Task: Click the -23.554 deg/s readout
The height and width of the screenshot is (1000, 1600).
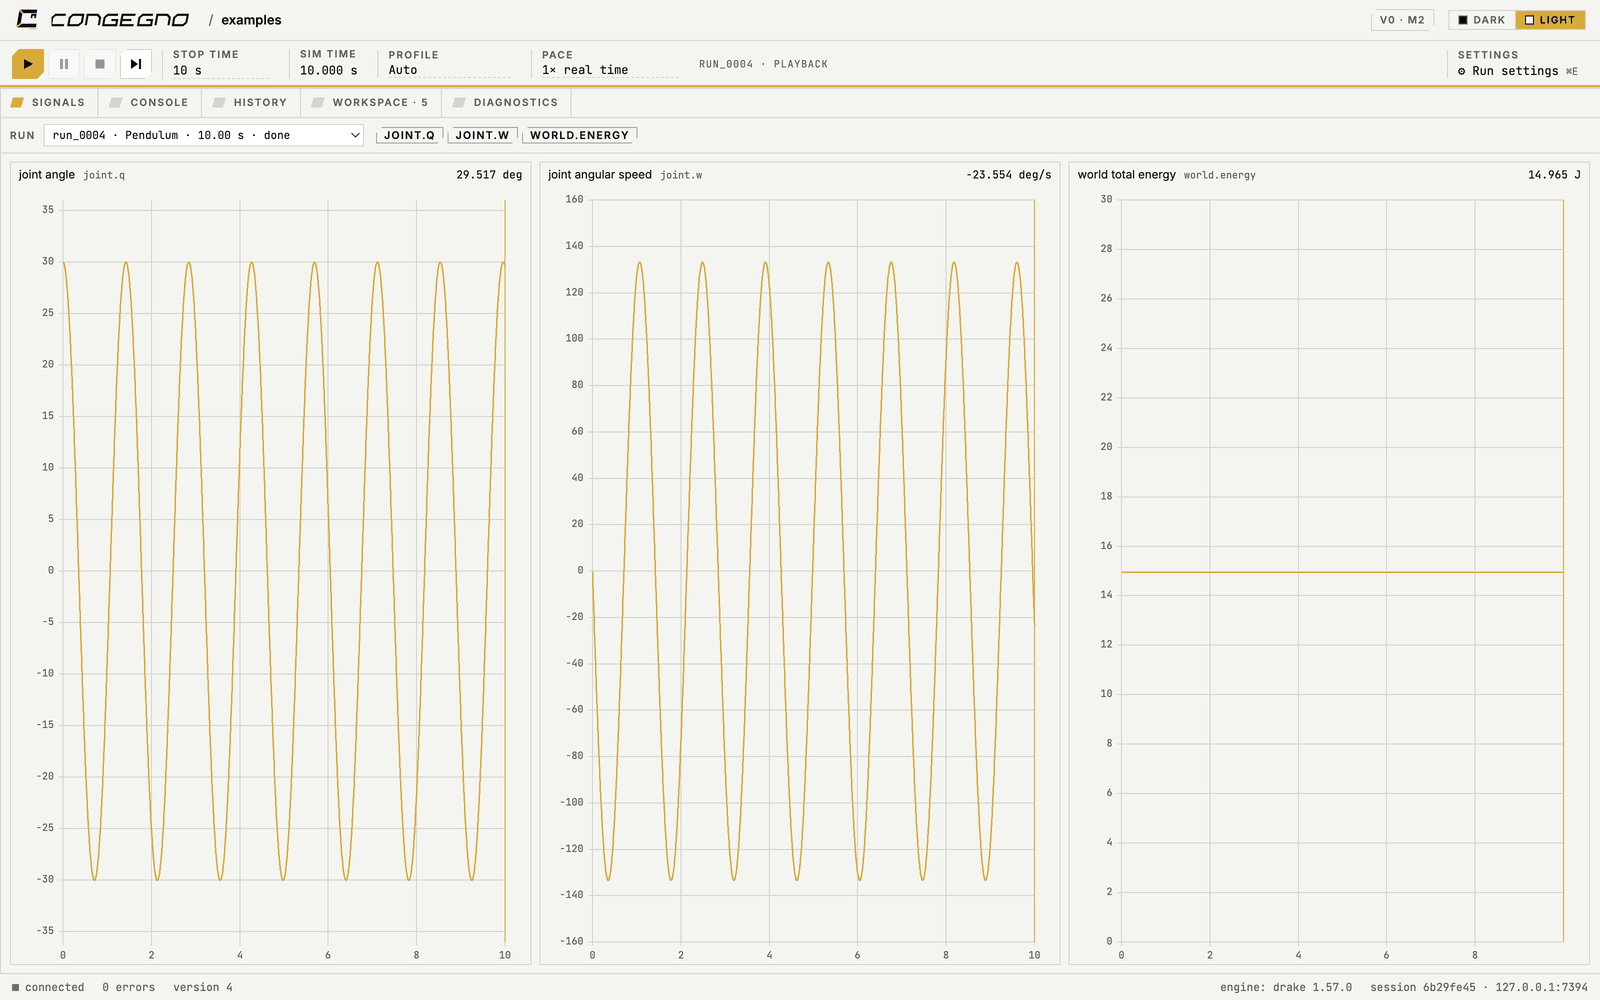Action: [1008, 175]
